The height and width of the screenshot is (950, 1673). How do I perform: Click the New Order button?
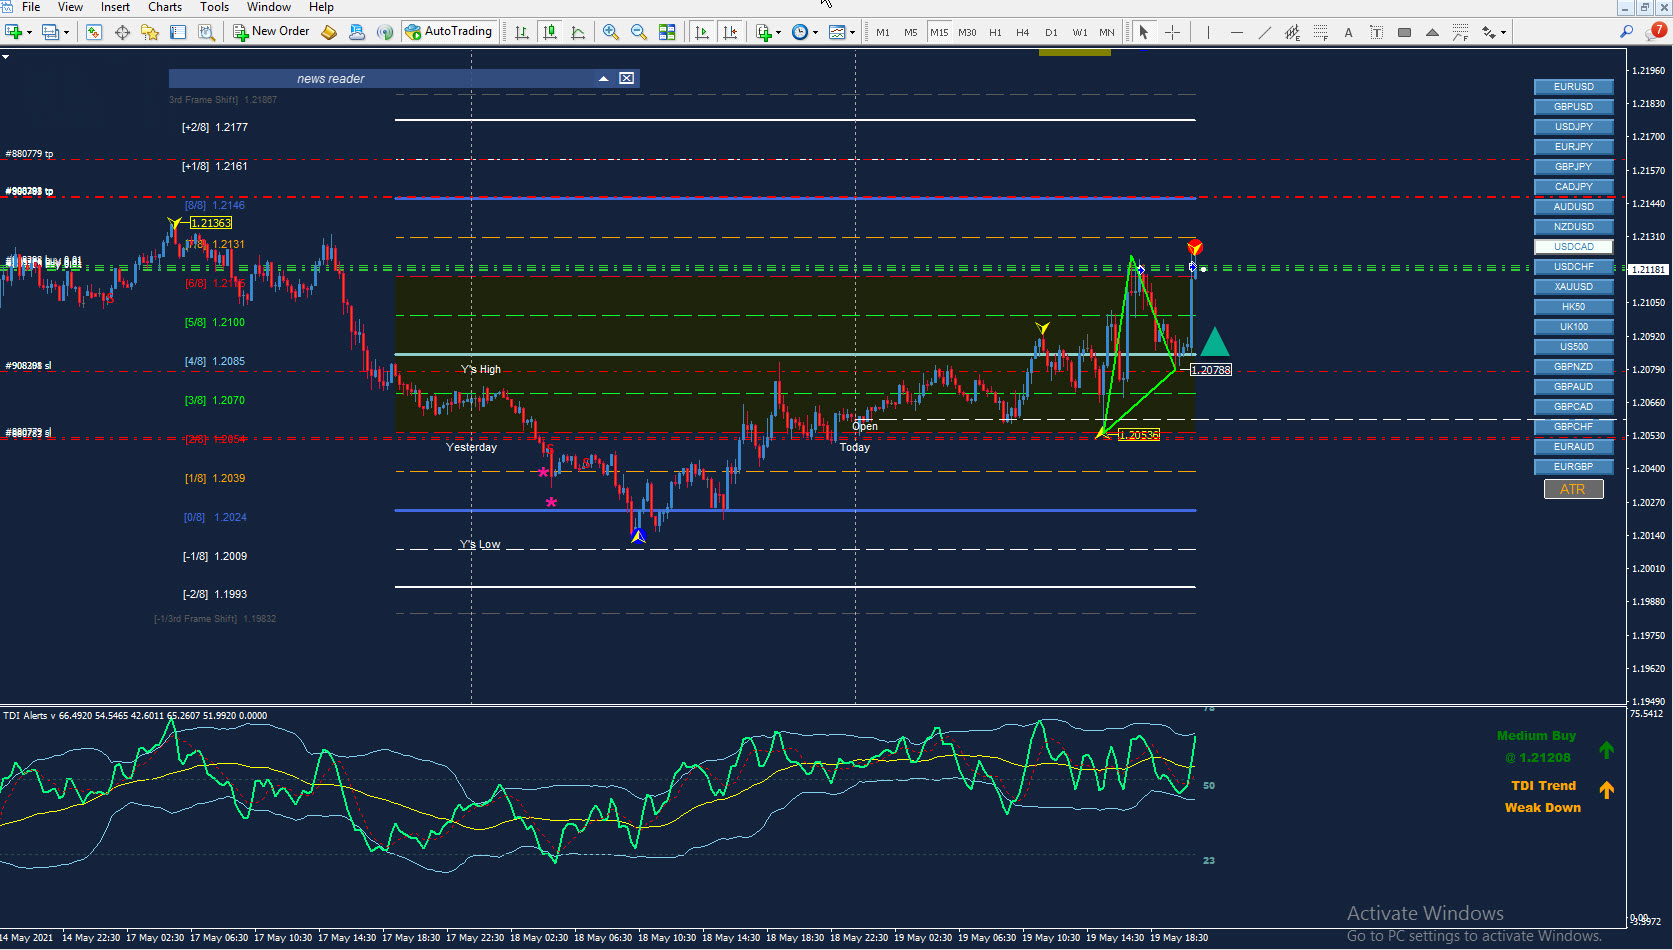[x=272, y=32]
